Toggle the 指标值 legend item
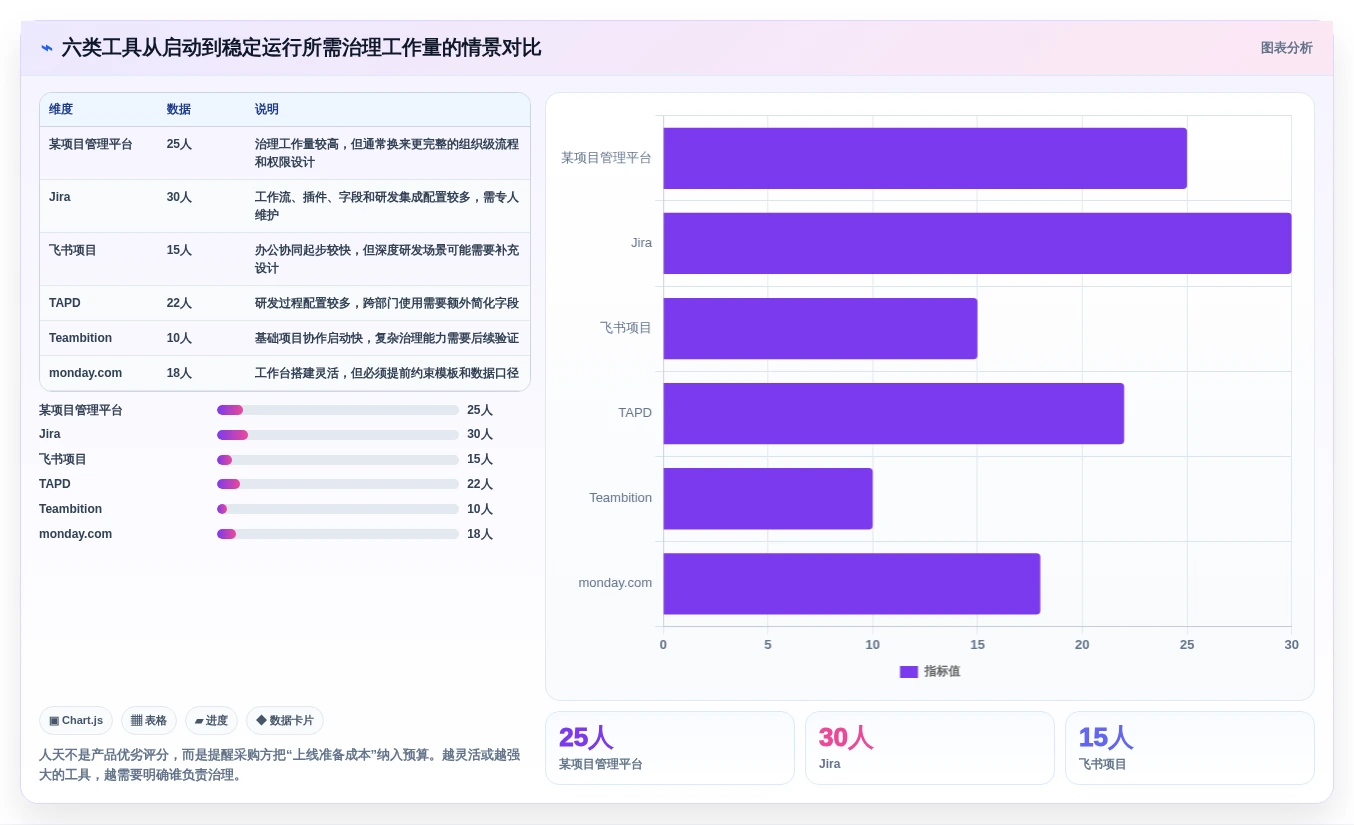1354x825 pixels. point(930,672)
